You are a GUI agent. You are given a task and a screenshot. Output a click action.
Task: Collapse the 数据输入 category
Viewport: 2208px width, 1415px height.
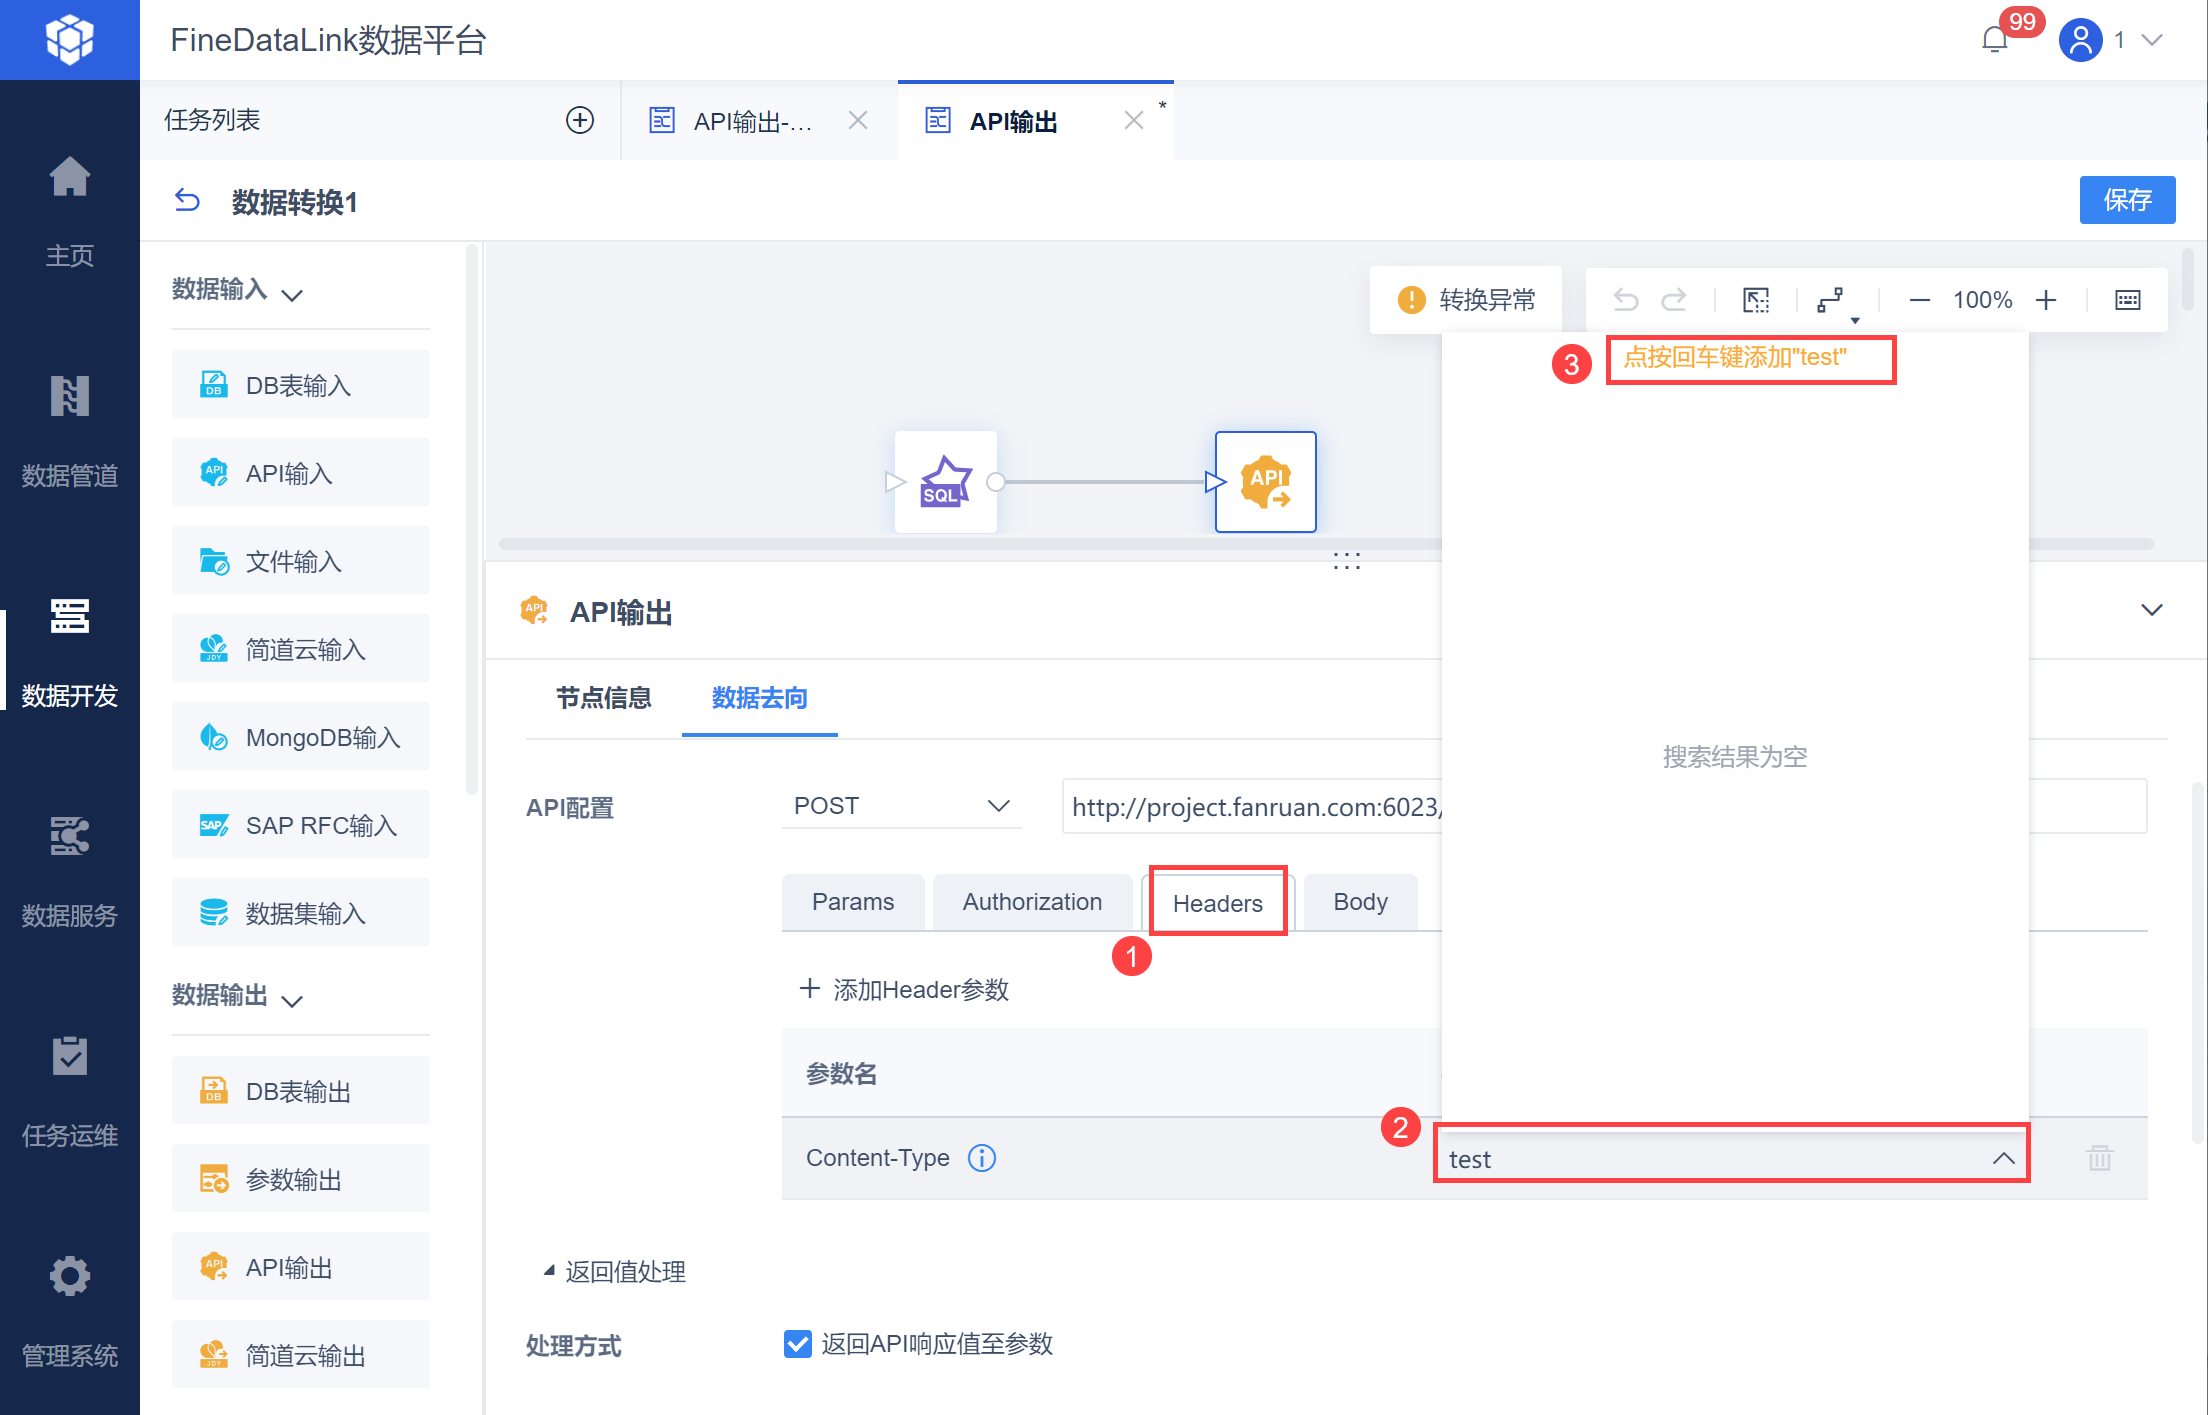292,294
